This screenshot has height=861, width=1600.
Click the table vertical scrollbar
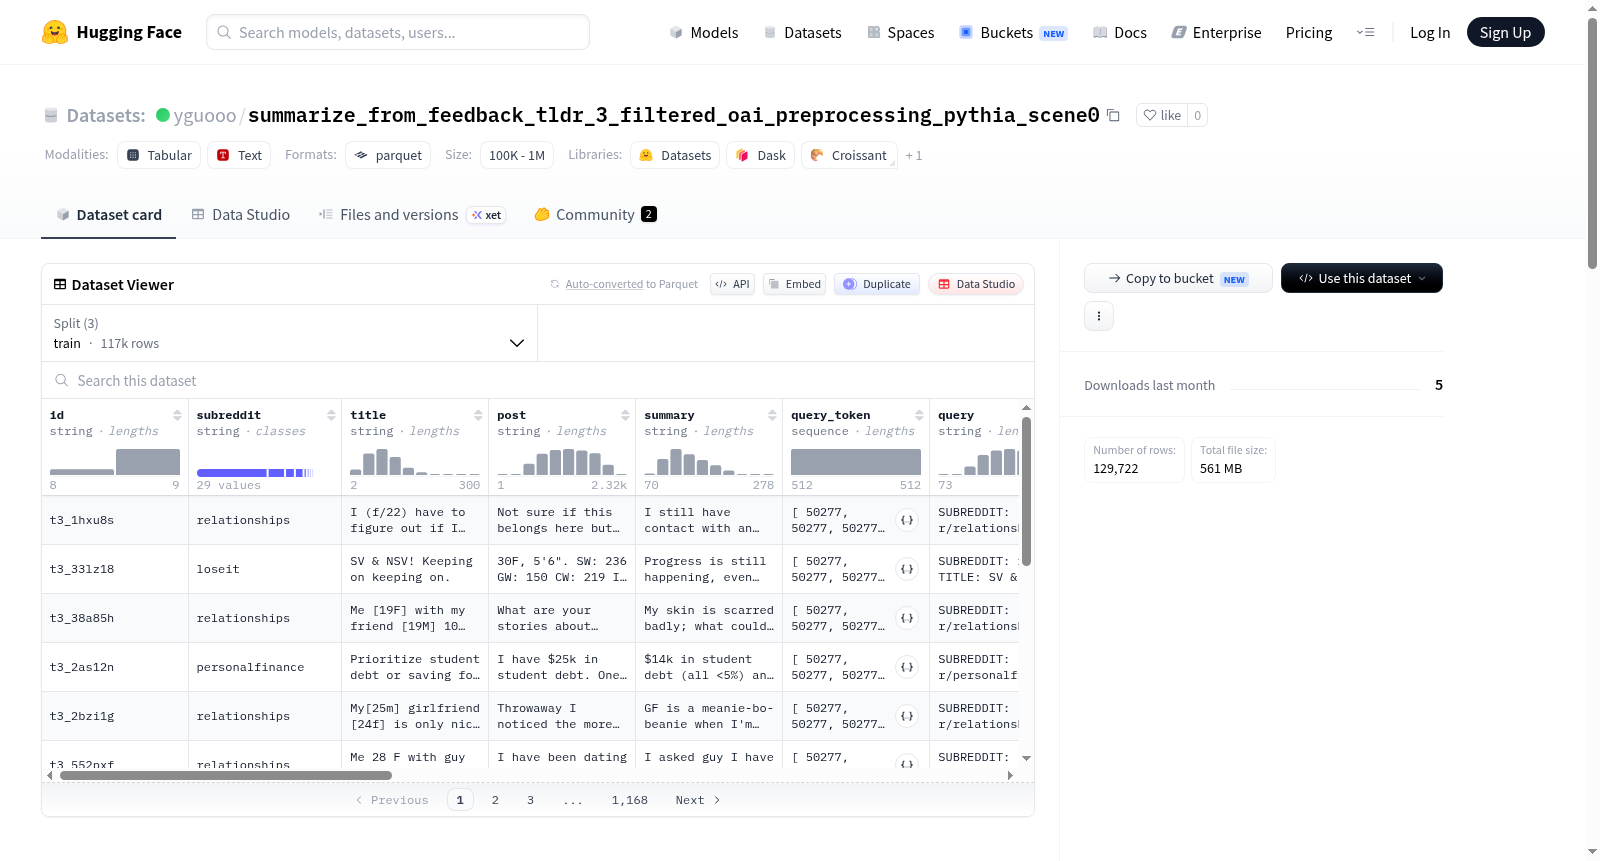pyautogui.click(x=1026, y=491)
